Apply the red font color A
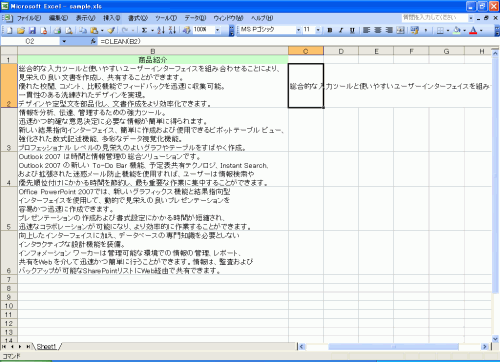 pyautogui.click(x=473, y=30)
